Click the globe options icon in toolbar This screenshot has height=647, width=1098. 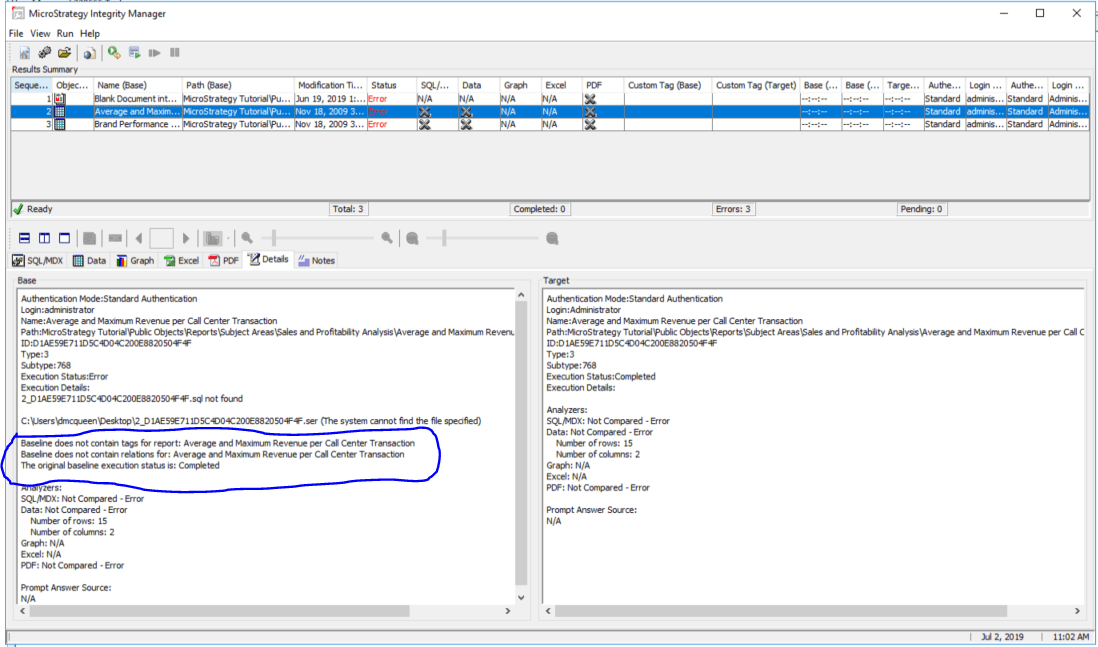pos(90,52)
